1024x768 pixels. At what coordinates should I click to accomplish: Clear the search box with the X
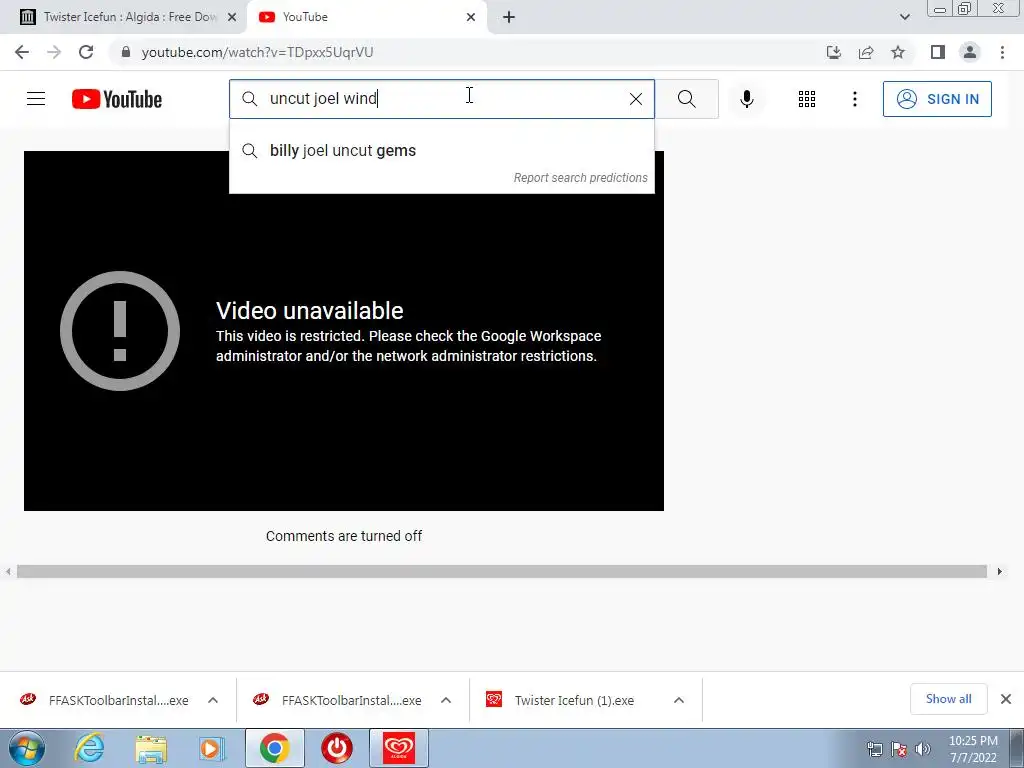635,99
